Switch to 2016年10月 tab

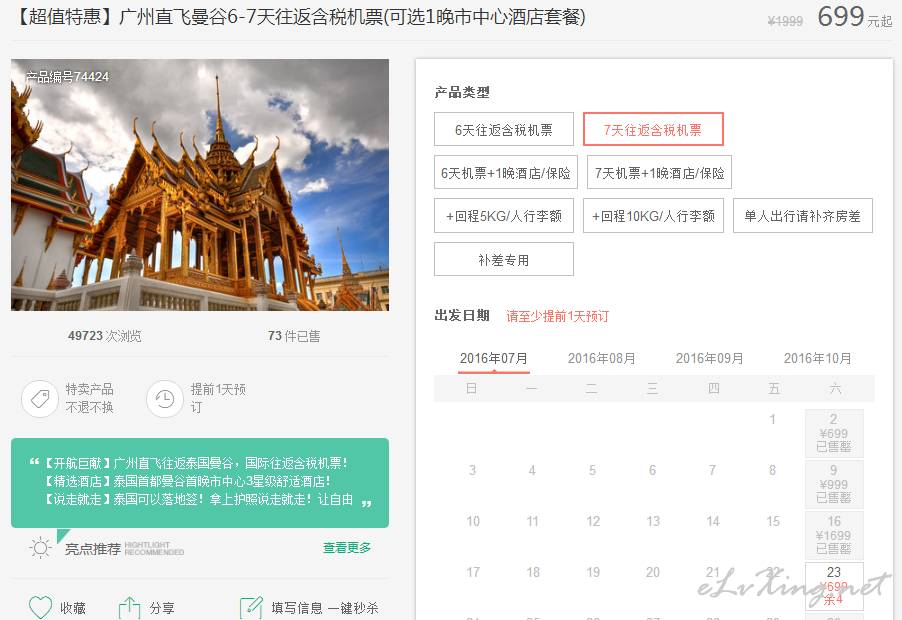[817, 359]
